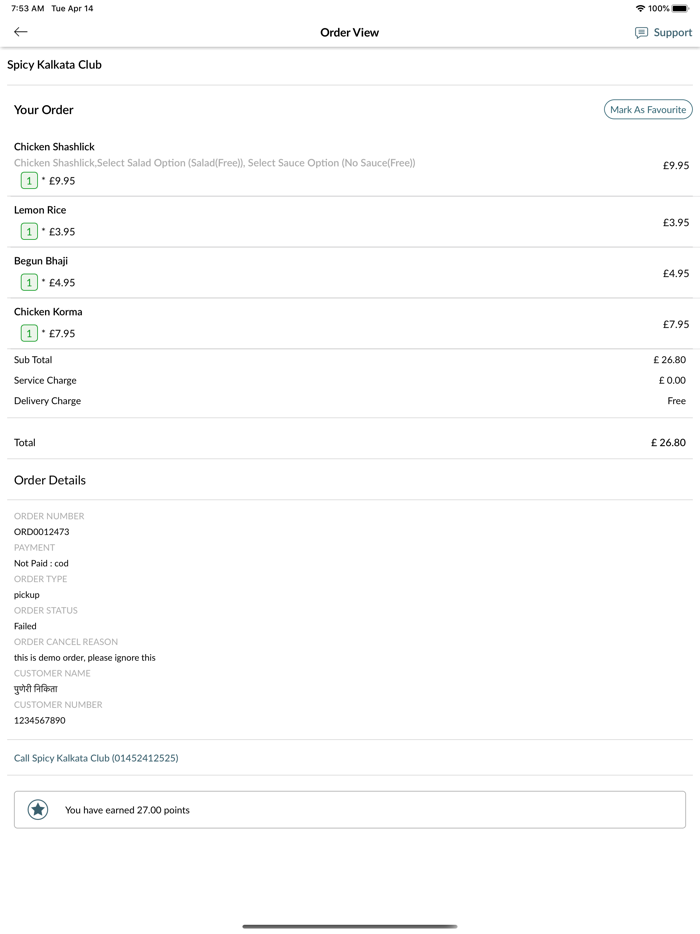The height and width of the screenshot is (934, 700).
Task: Tap the customer number 1234567890
Action: [39, 720]
